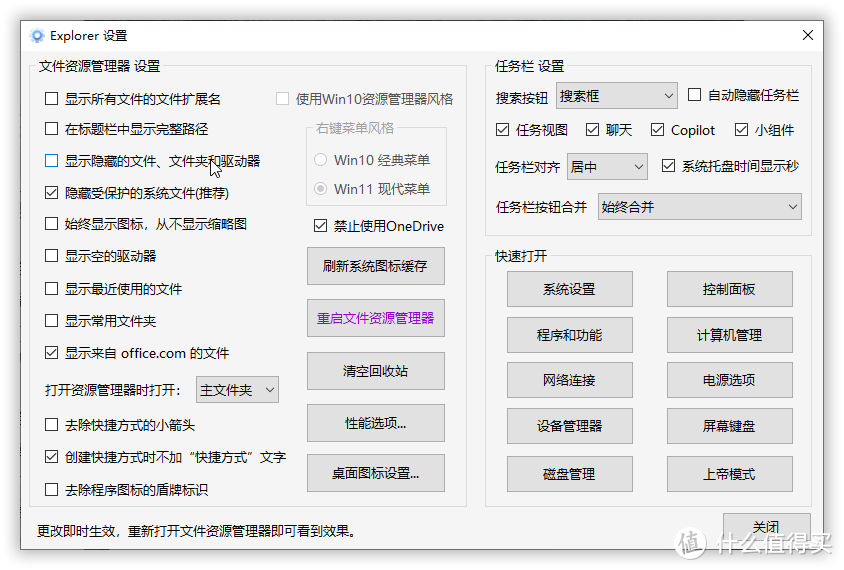Image resolution: width=844 pixels, height=570 pixels.
Task: Open 系统设置 quick launch button
Action: (x=569, y=289)
